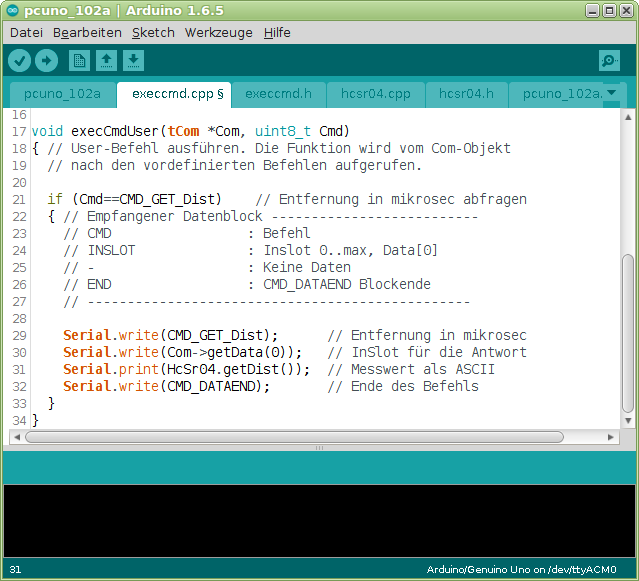Image resolution: width=639 pixels, height=581 pixels.
Task: Open the Sketch menu
Action: pyautogui.click(x=153, y=32)
